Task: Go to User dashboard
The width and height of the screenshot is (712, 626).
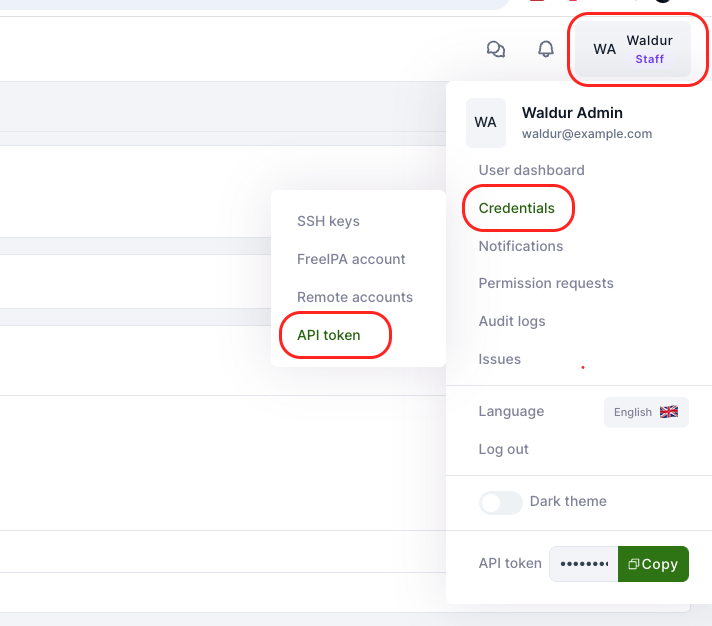Action: click(x=531, y=170)
